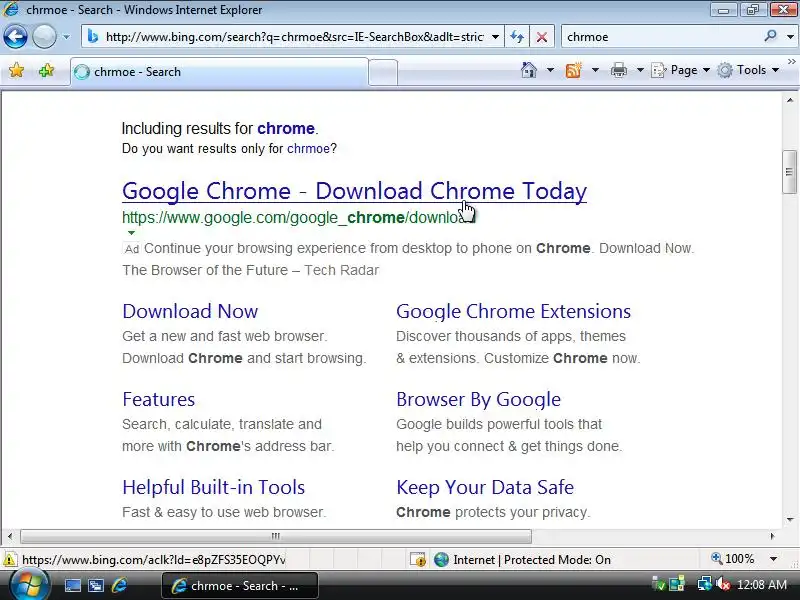Expand the zoom level dropdown arrow
This screenshot has height=600, width=800.
point(773,559)
